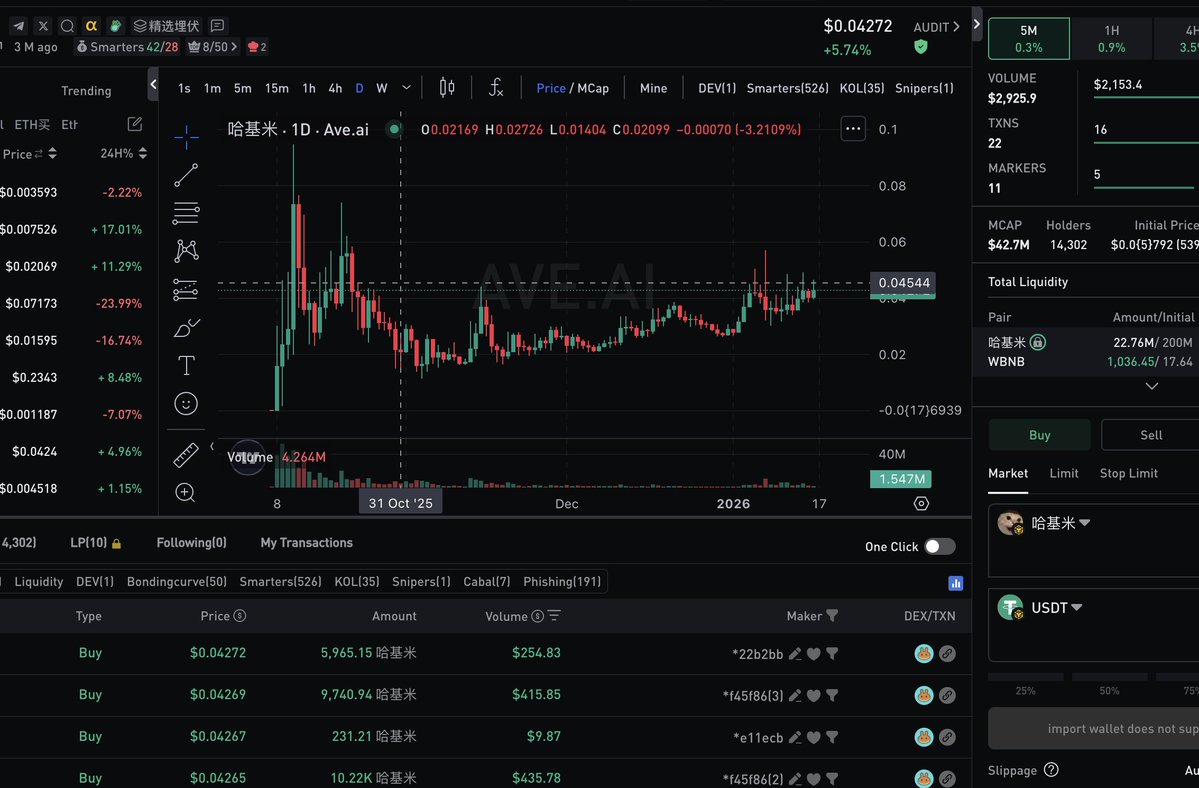Image resolution: width=1199 pixels, height=788 pixels.
Task: Toggle volume column currency unit icon
Action: [x=538, y=616]
